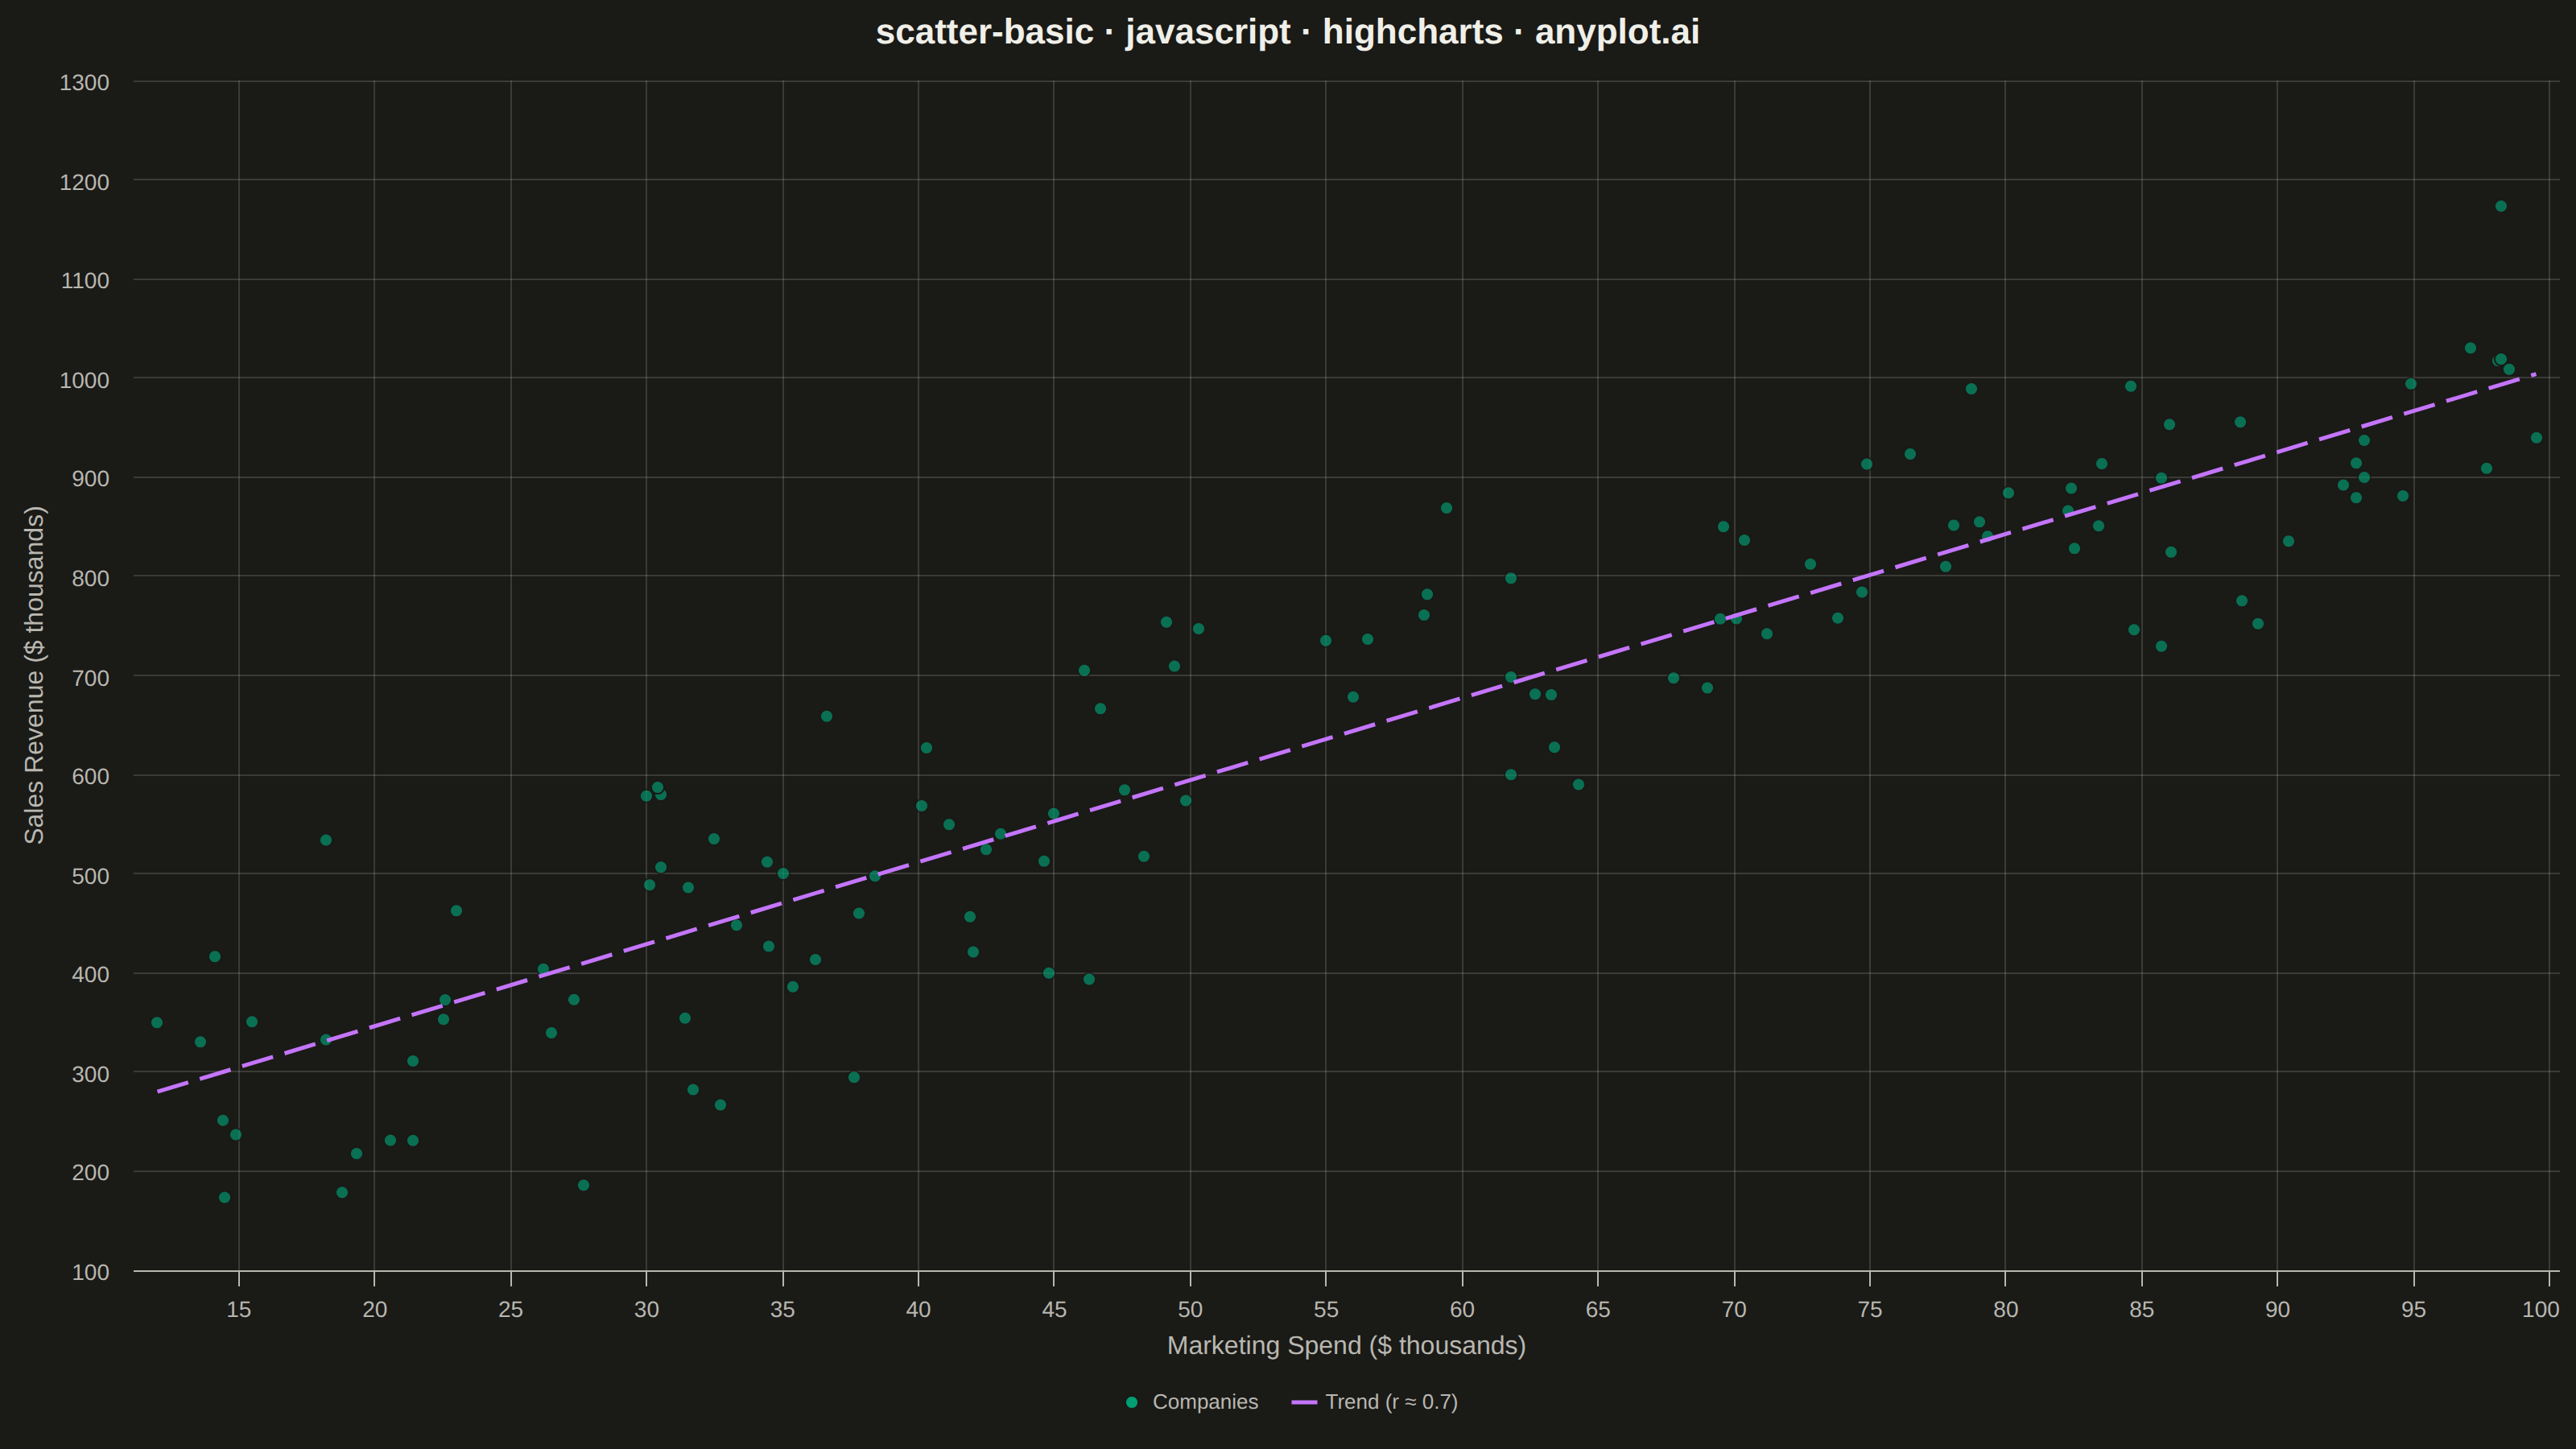
Task: Select the point near 37 spend, 660 revenue
Action: pos(826,716)
